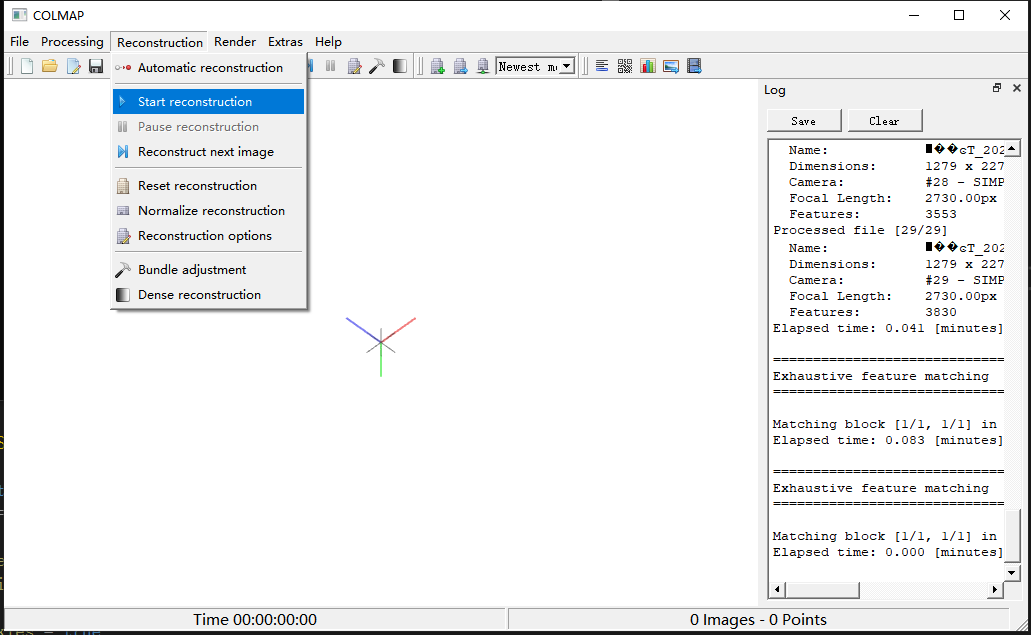1031x635 pixels.
Task: Click the 'Time 00:00:00:00' status bar text
Action: pos(255,620)
